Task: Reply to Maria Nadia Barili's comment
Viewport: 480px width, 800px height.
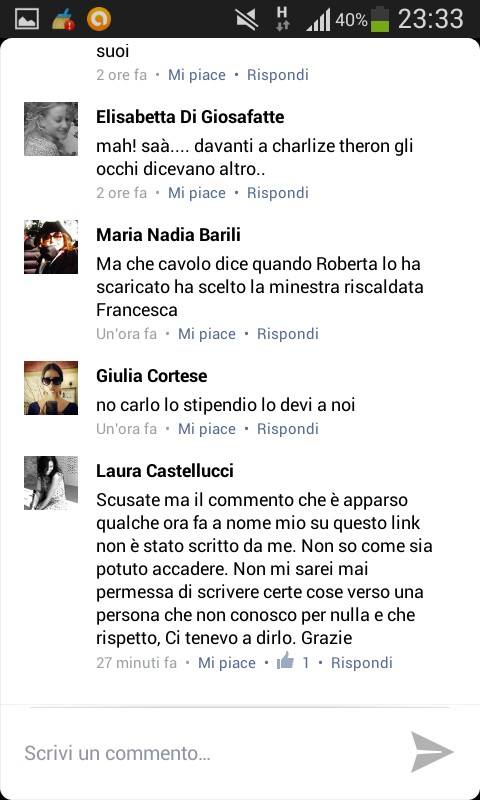Action: click(288, 334)
